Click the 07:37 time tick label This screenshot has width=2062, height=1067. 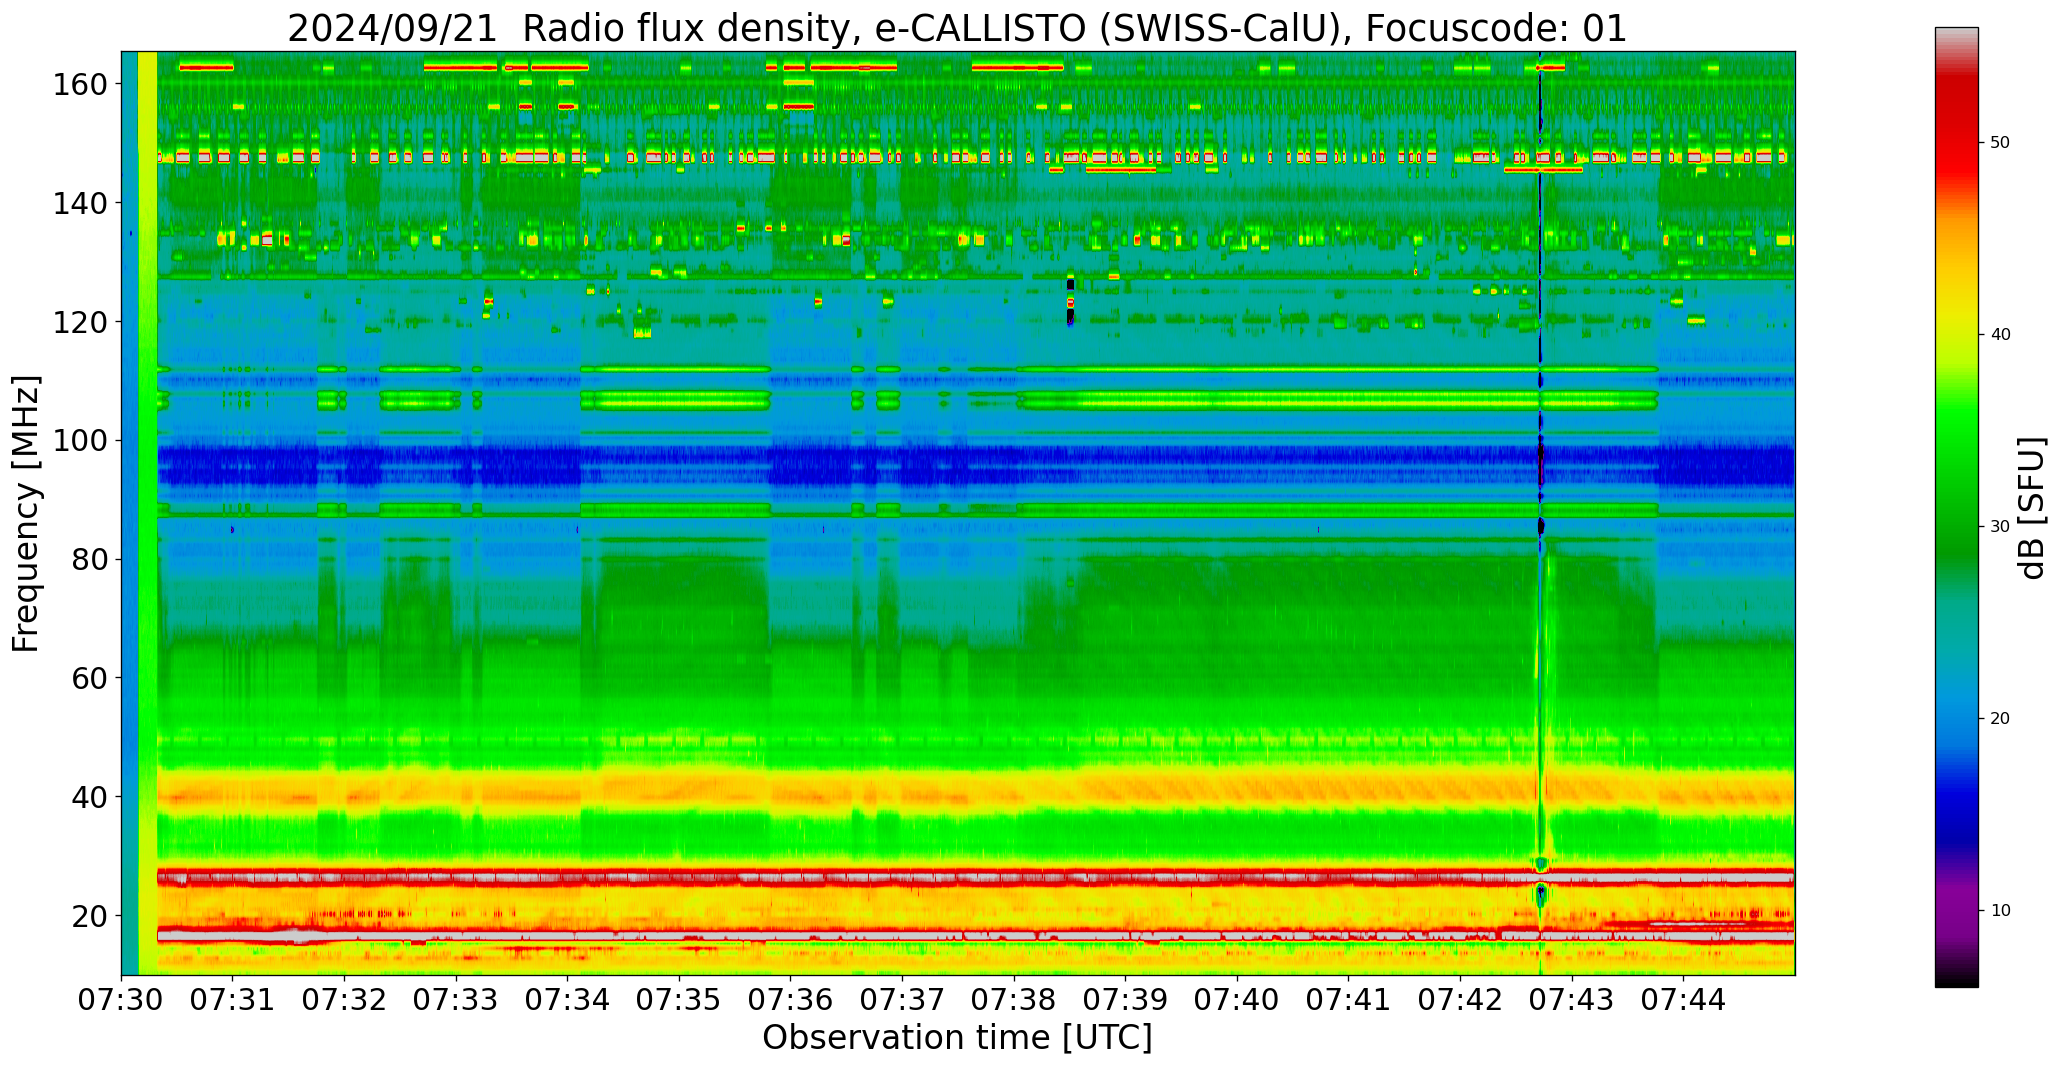[x=903, y=999]
